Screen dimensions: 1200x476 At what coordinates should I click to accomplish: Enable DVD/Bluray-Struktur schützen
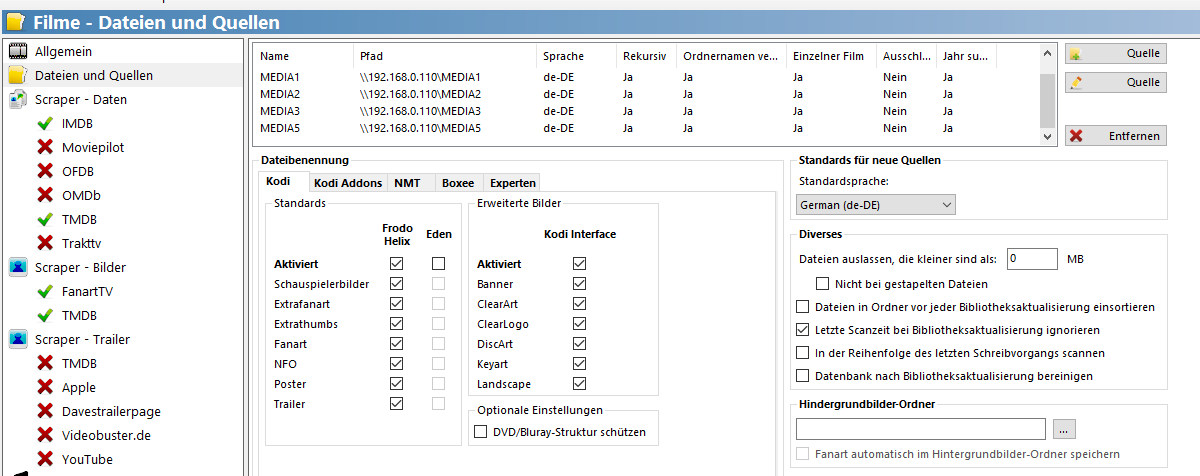coord(481,433)
